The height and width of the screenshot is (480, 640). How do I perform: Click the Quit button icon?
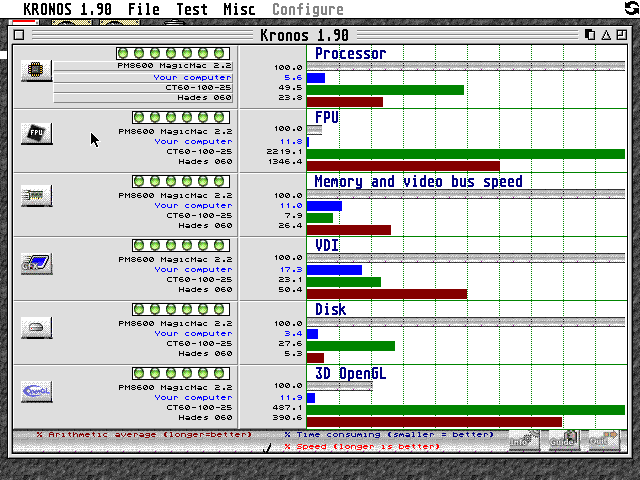(604, 440)
